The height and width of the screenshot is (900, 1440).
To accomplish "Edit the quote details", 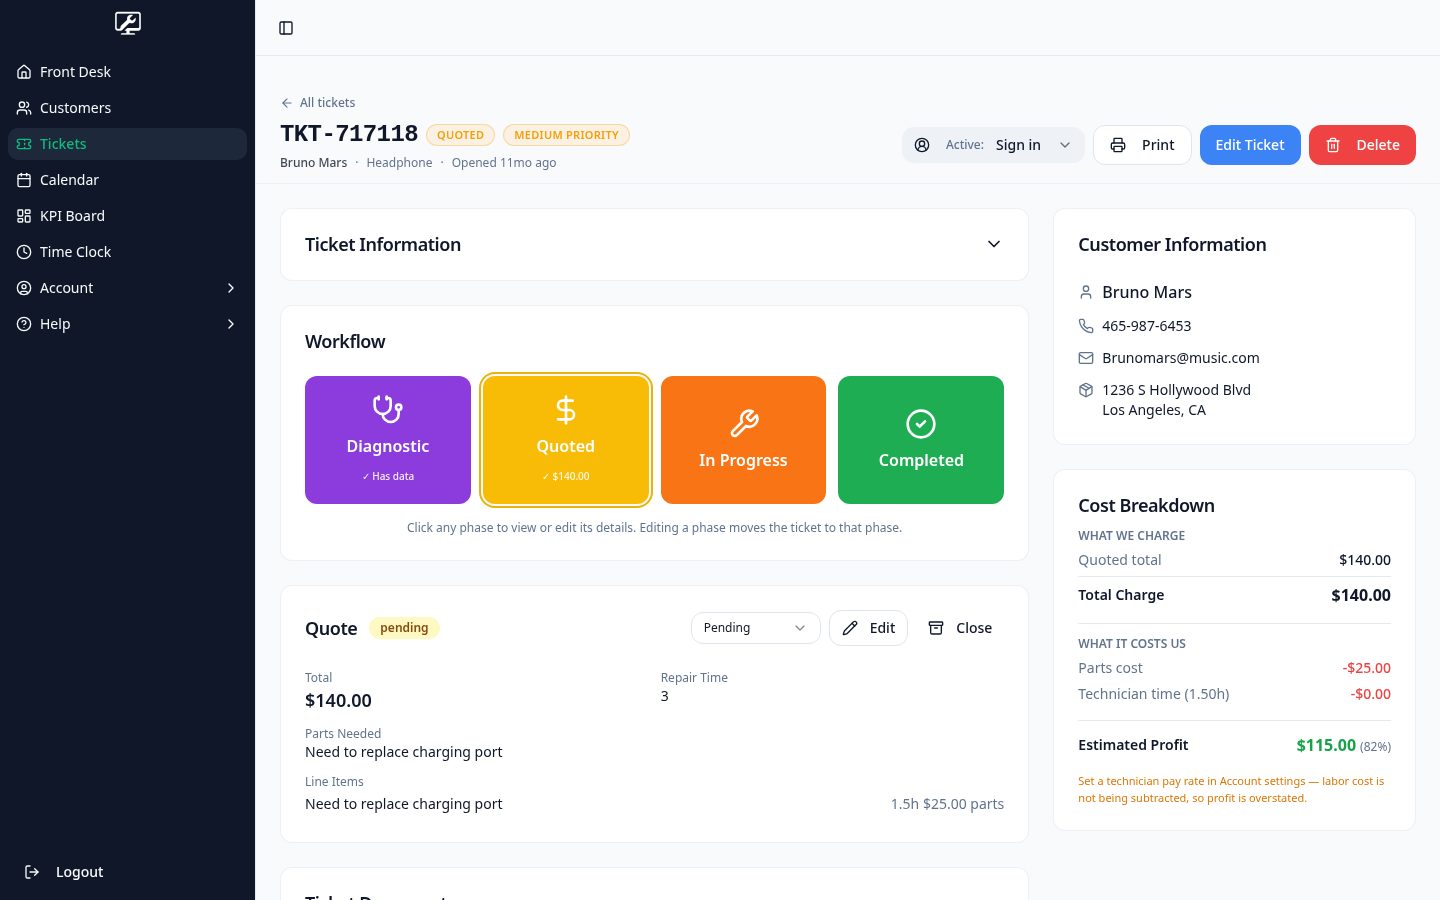I will coord(868,628).
